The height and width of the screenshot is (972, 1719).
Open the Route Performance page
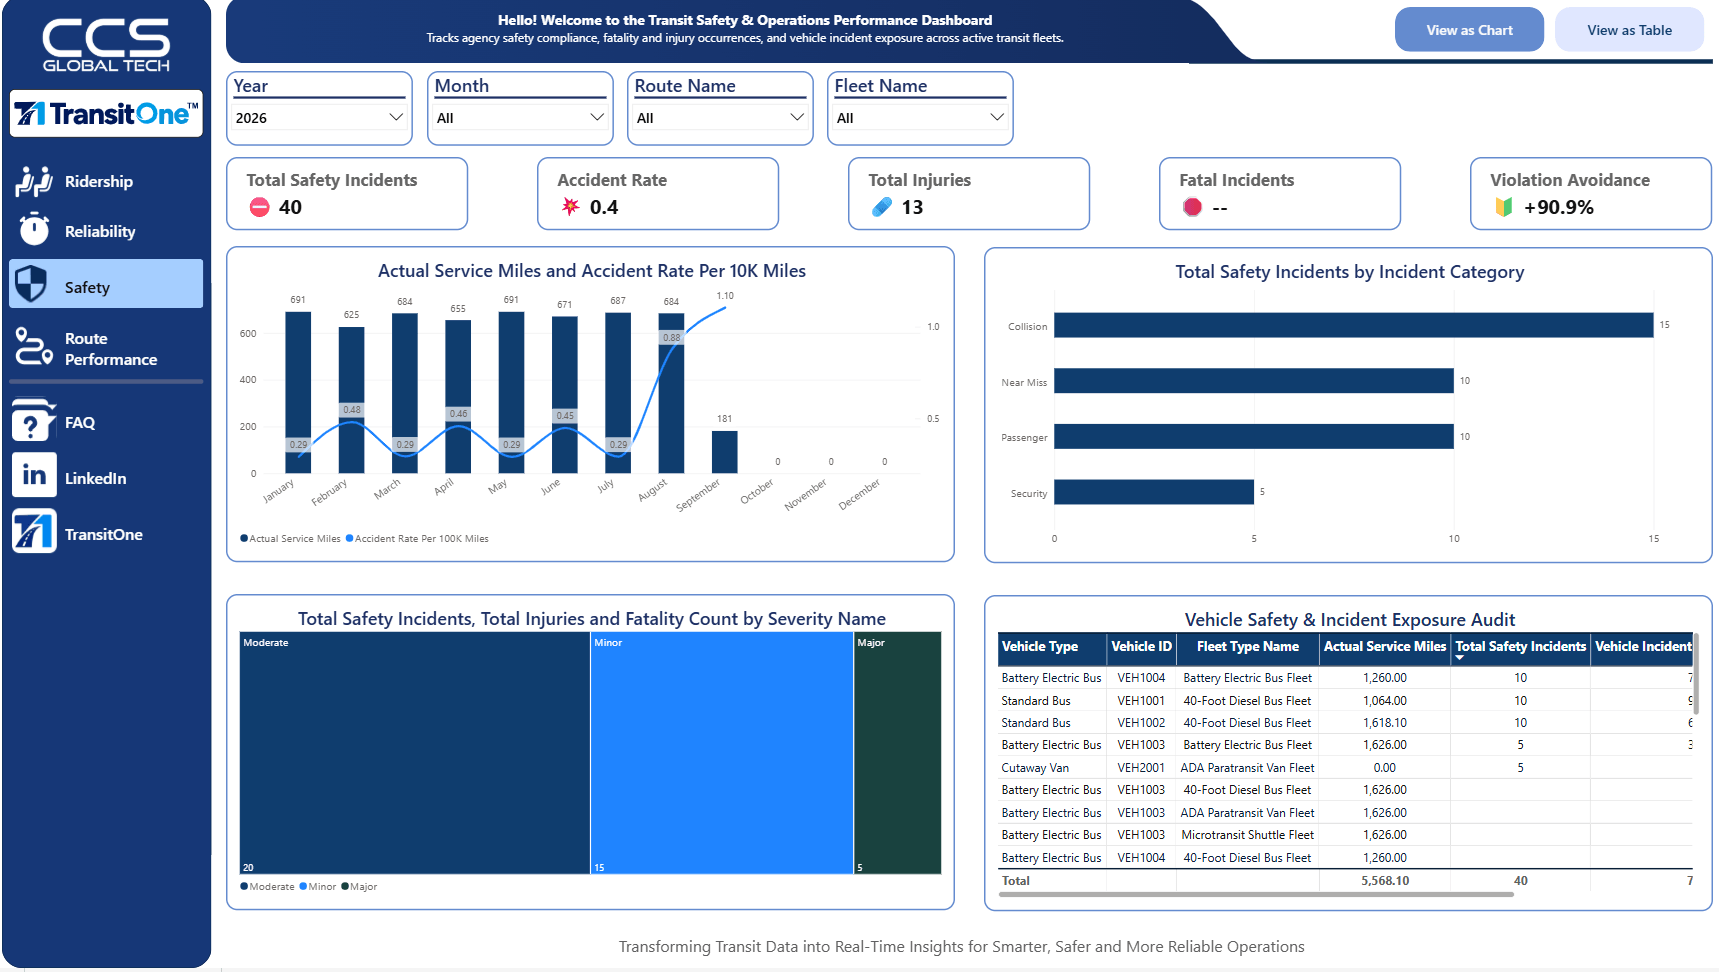pos(111,349)
